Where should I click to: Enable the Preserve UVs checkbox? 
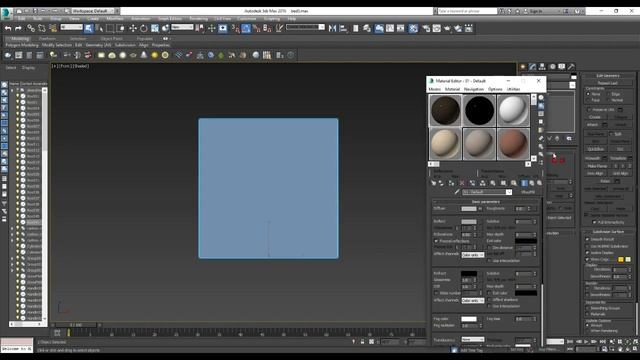tap(589, 110)
